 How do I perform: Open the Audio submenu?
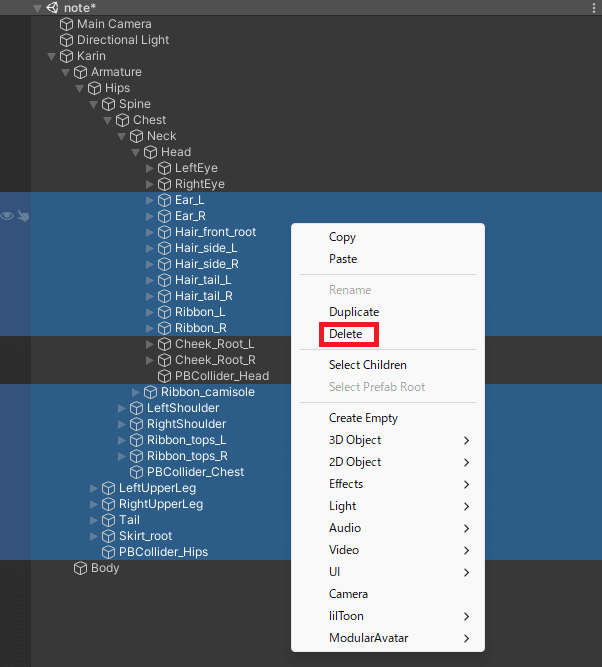click(x=388, y=528)
